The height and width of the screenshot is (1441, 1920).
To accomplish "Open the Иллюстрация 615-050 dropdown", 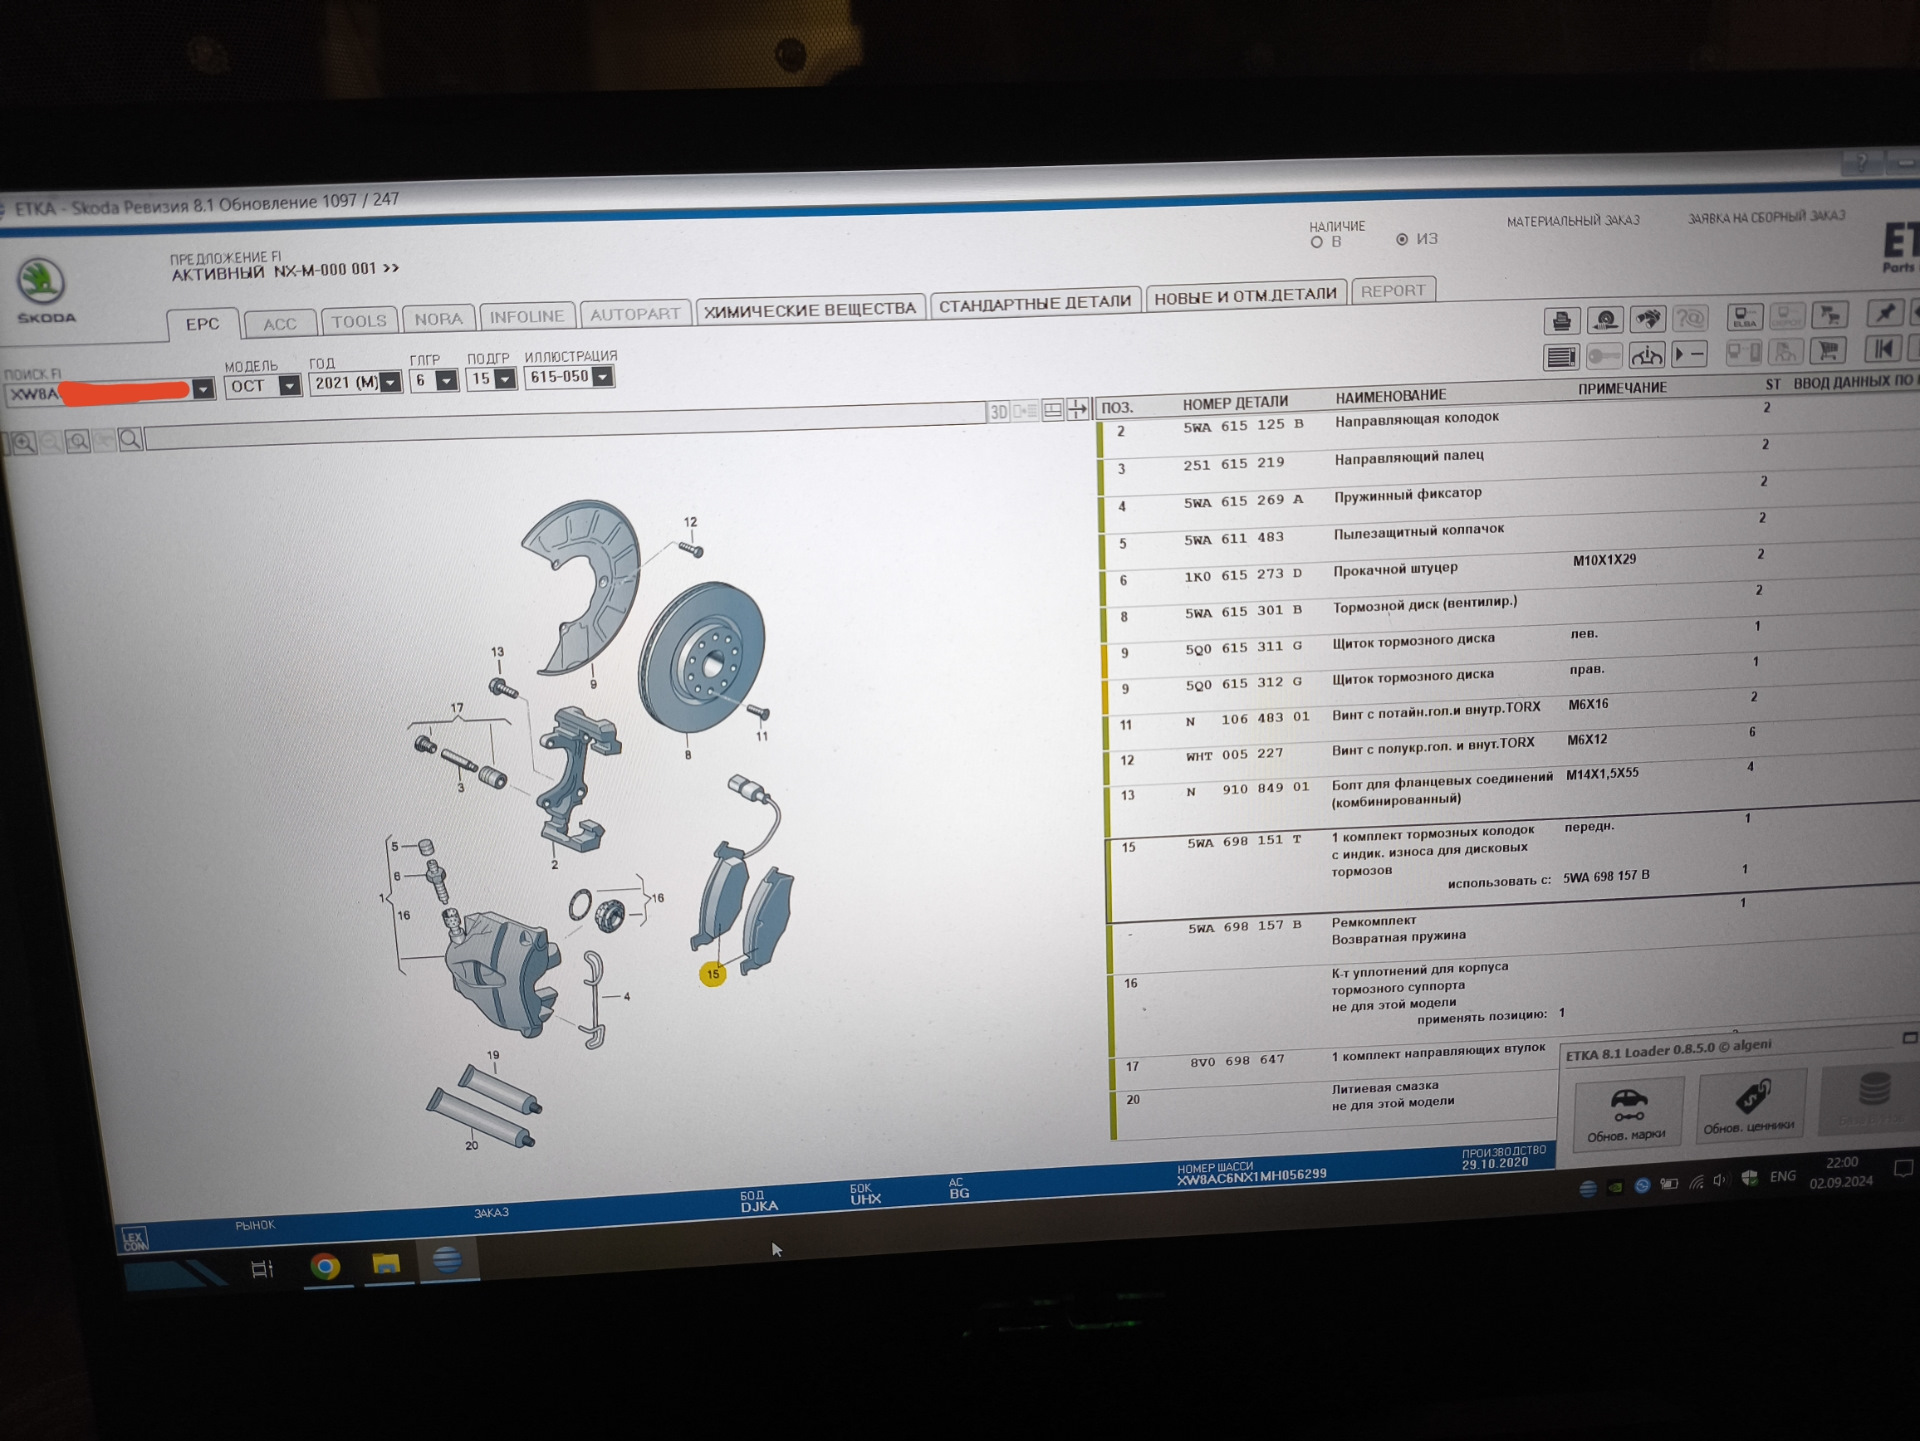I will (602, 377).
